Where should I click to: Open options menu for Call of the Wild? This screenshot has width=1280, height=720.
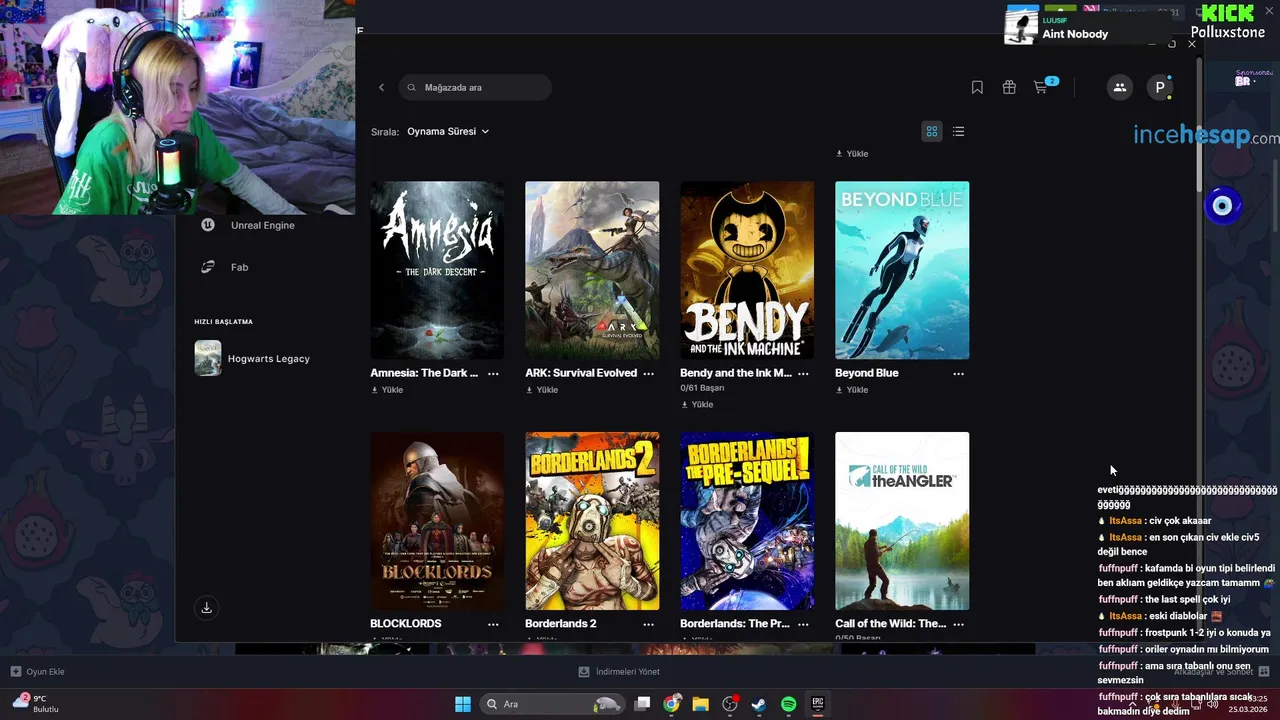point(958,624)
